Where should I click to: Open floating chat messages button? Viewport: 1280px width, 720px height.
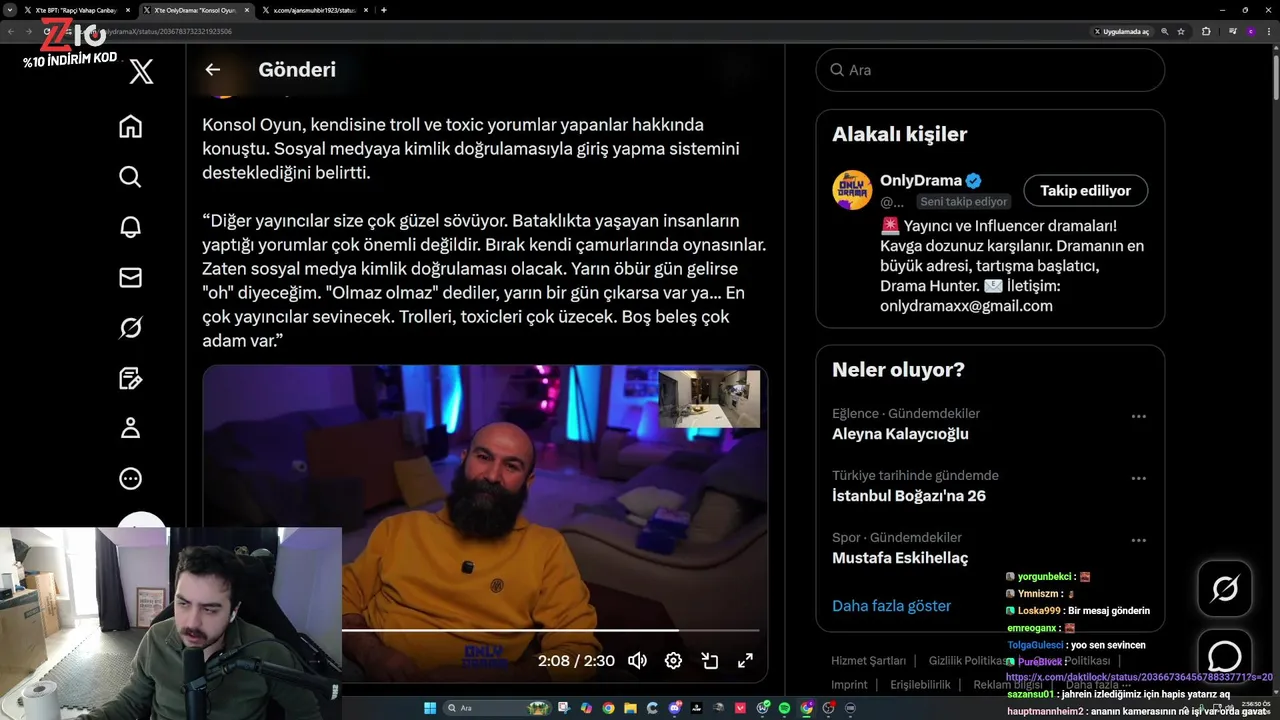tap(1225, 655)
